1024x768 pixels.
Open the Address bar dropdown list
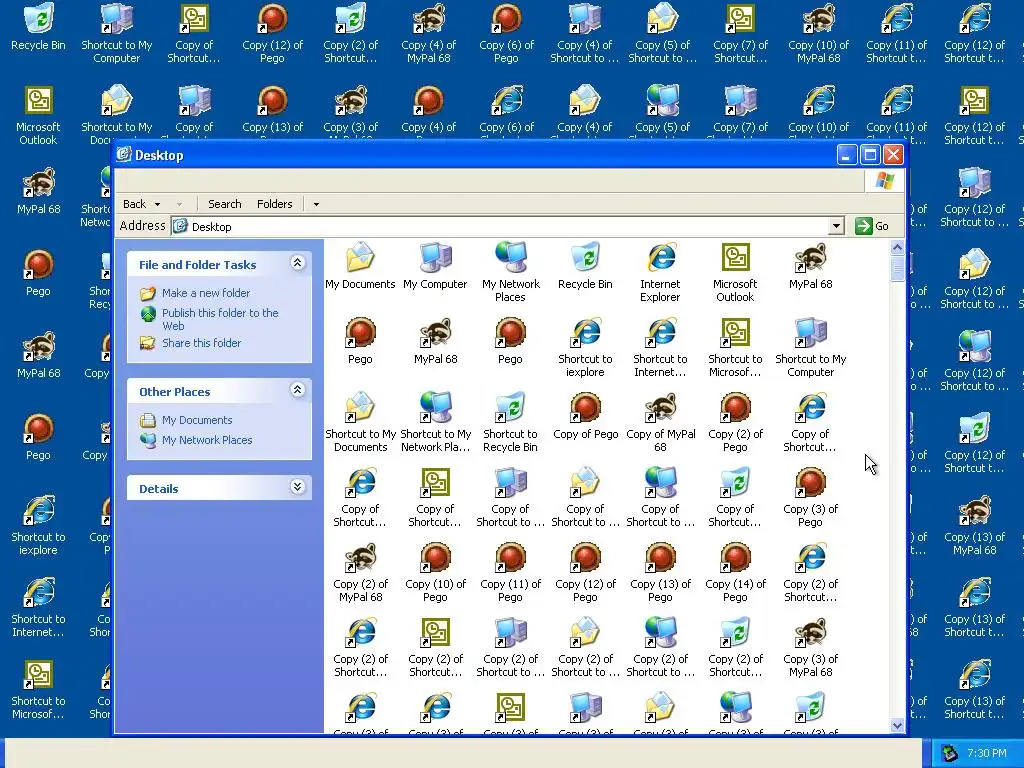tap(836, 226)
